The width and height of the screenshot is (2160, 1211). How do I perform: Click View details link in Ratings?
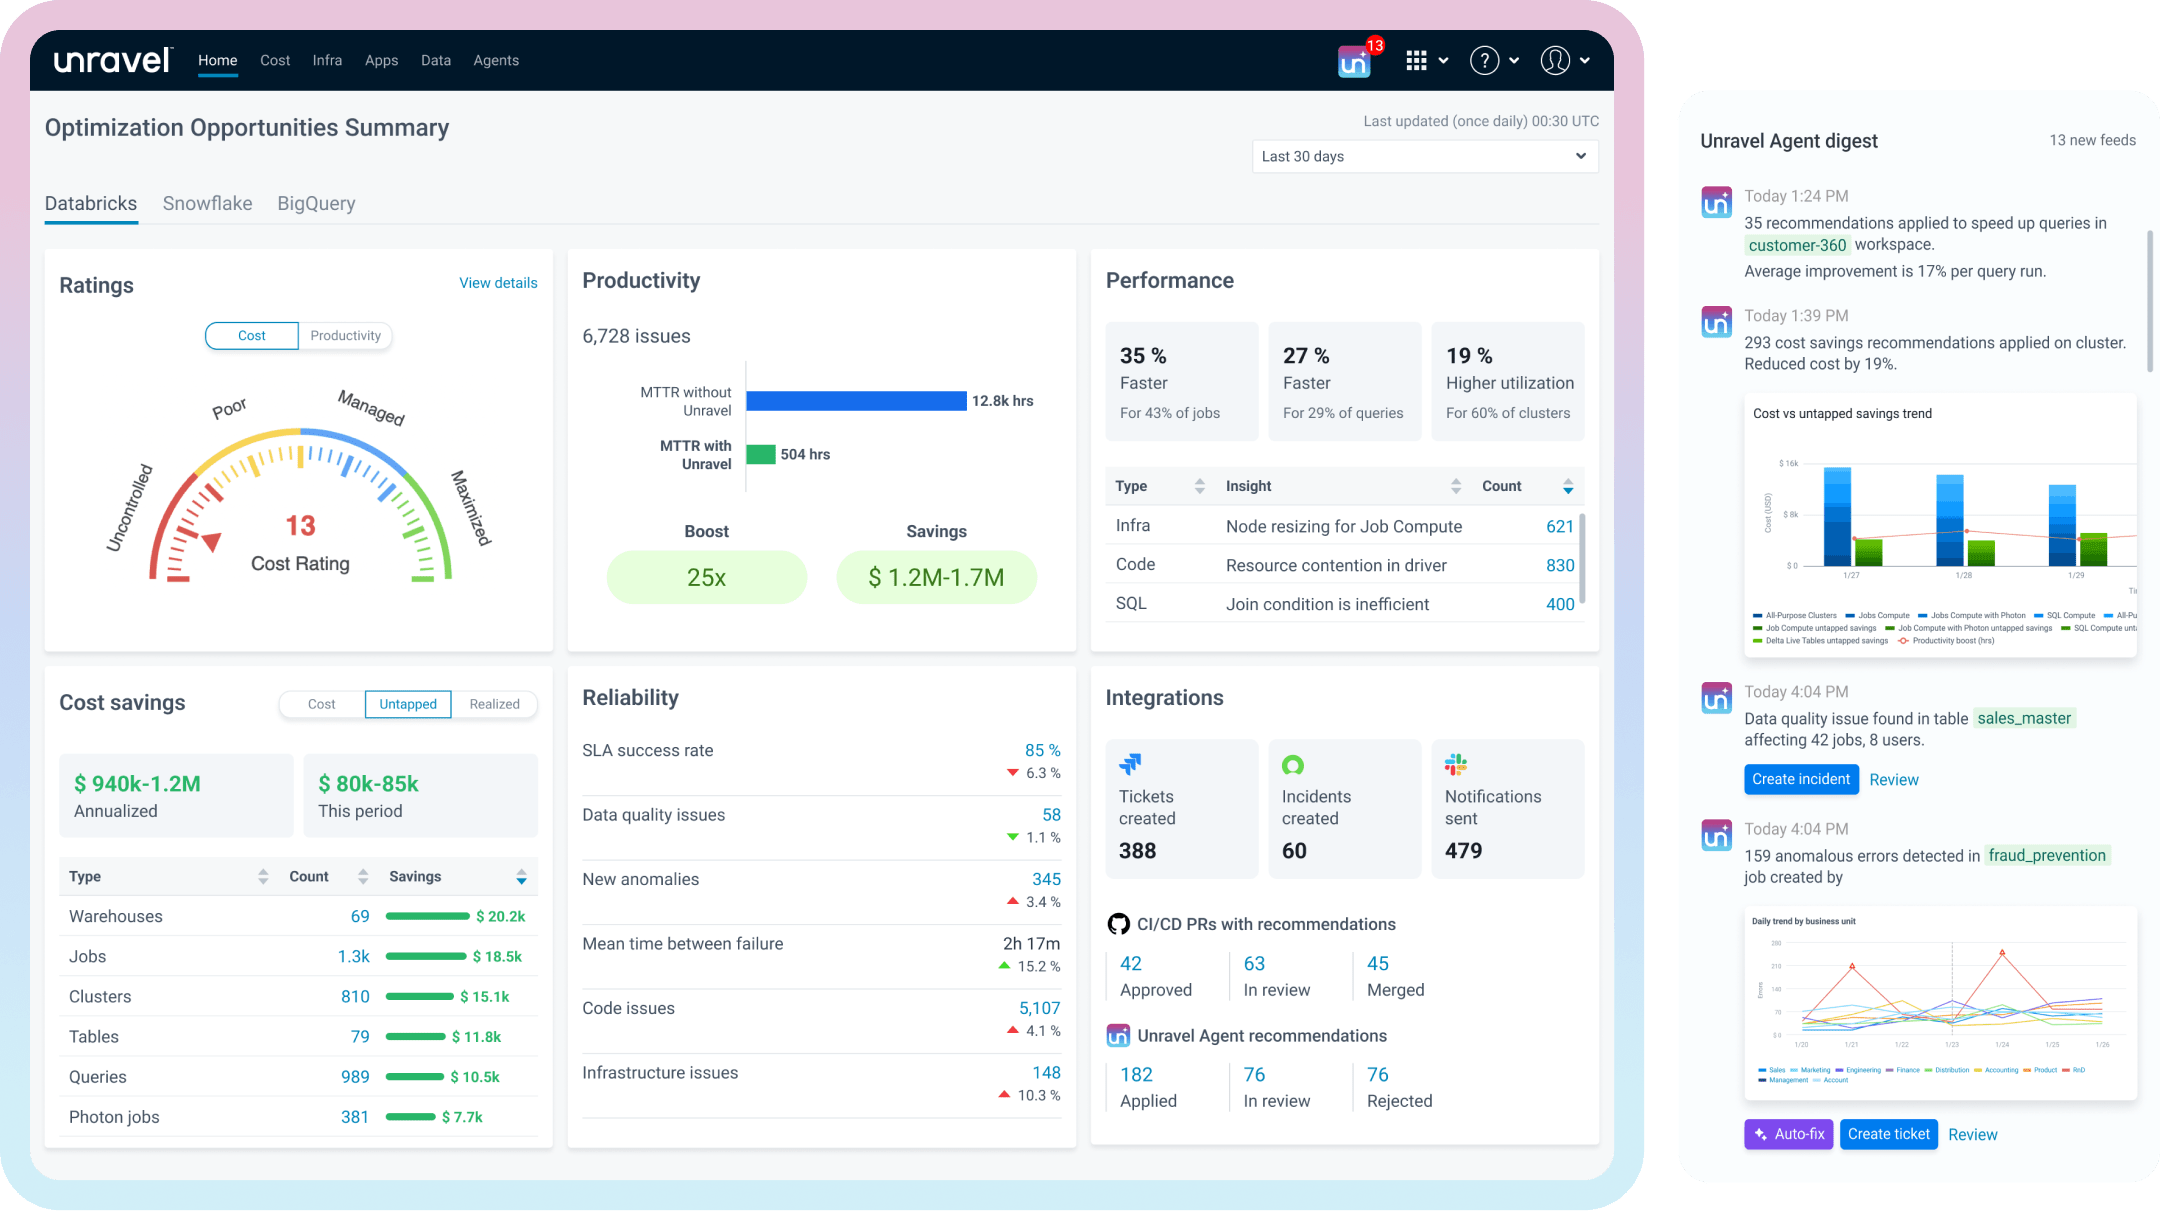pos(498,283)
